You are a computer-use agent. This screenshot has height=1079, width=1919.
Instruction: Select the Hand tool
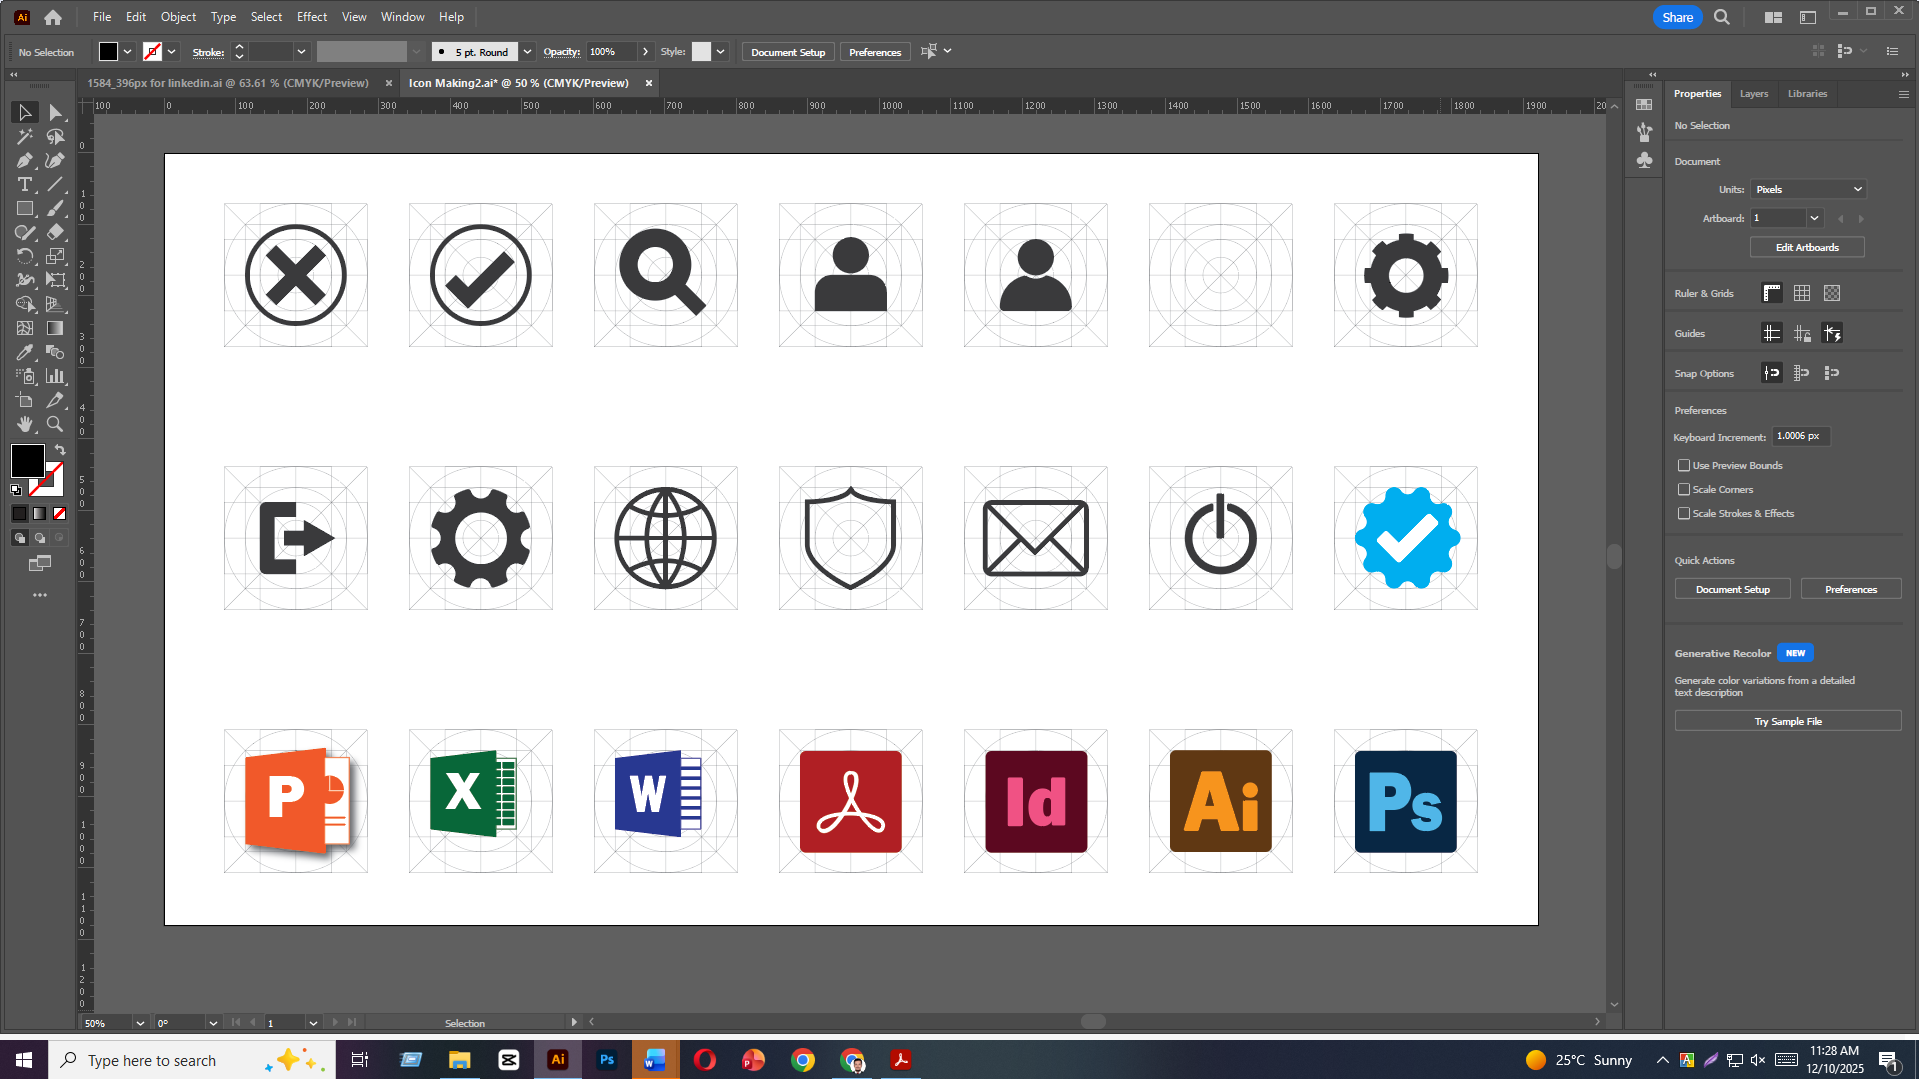[25, 425]
